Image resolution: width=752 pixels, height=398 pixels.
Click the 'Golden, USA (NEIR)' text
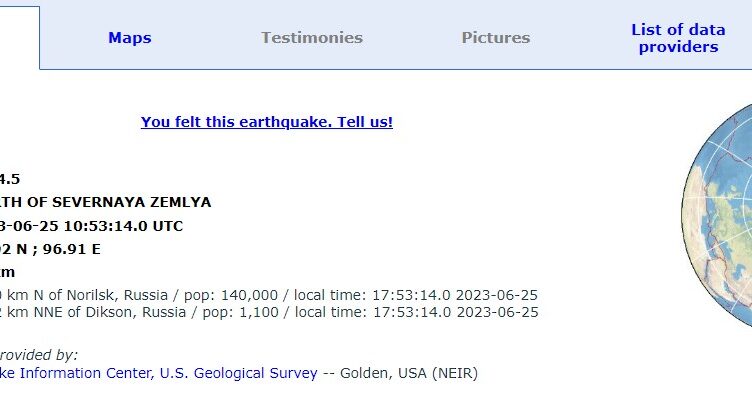409,373
